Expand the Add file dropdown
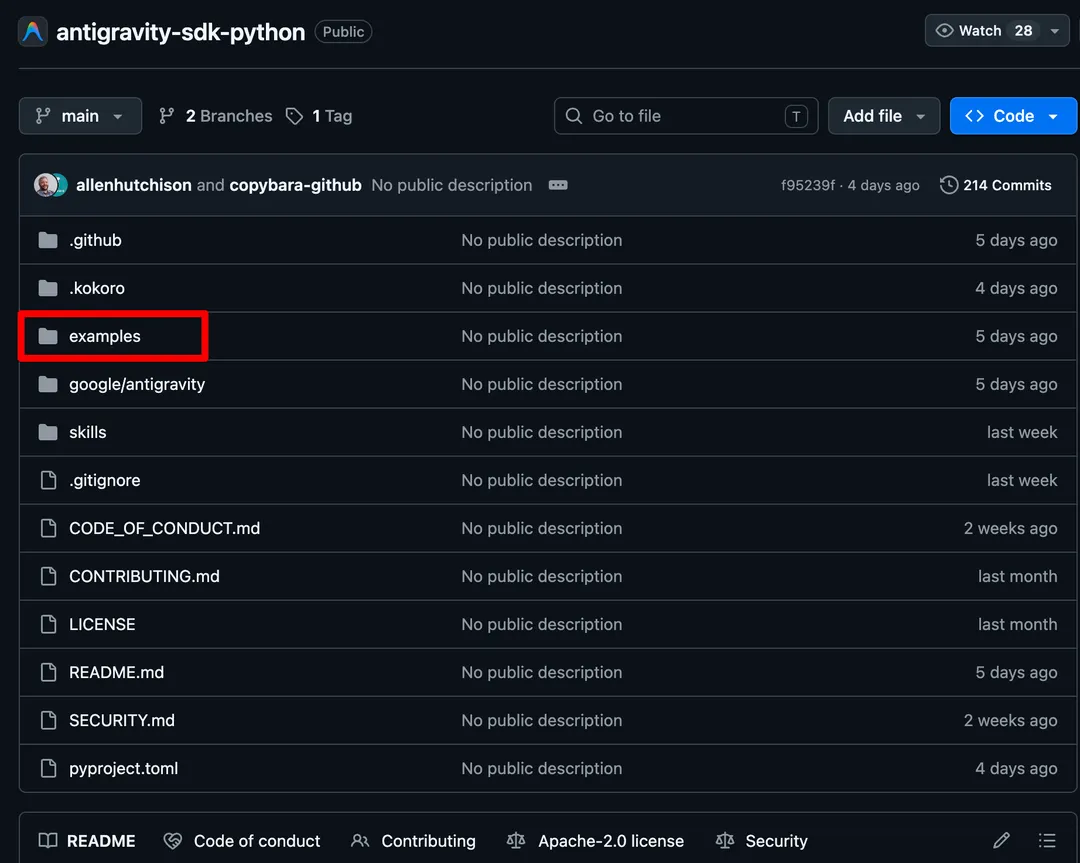1080x863 pixels. pos(884,116)
